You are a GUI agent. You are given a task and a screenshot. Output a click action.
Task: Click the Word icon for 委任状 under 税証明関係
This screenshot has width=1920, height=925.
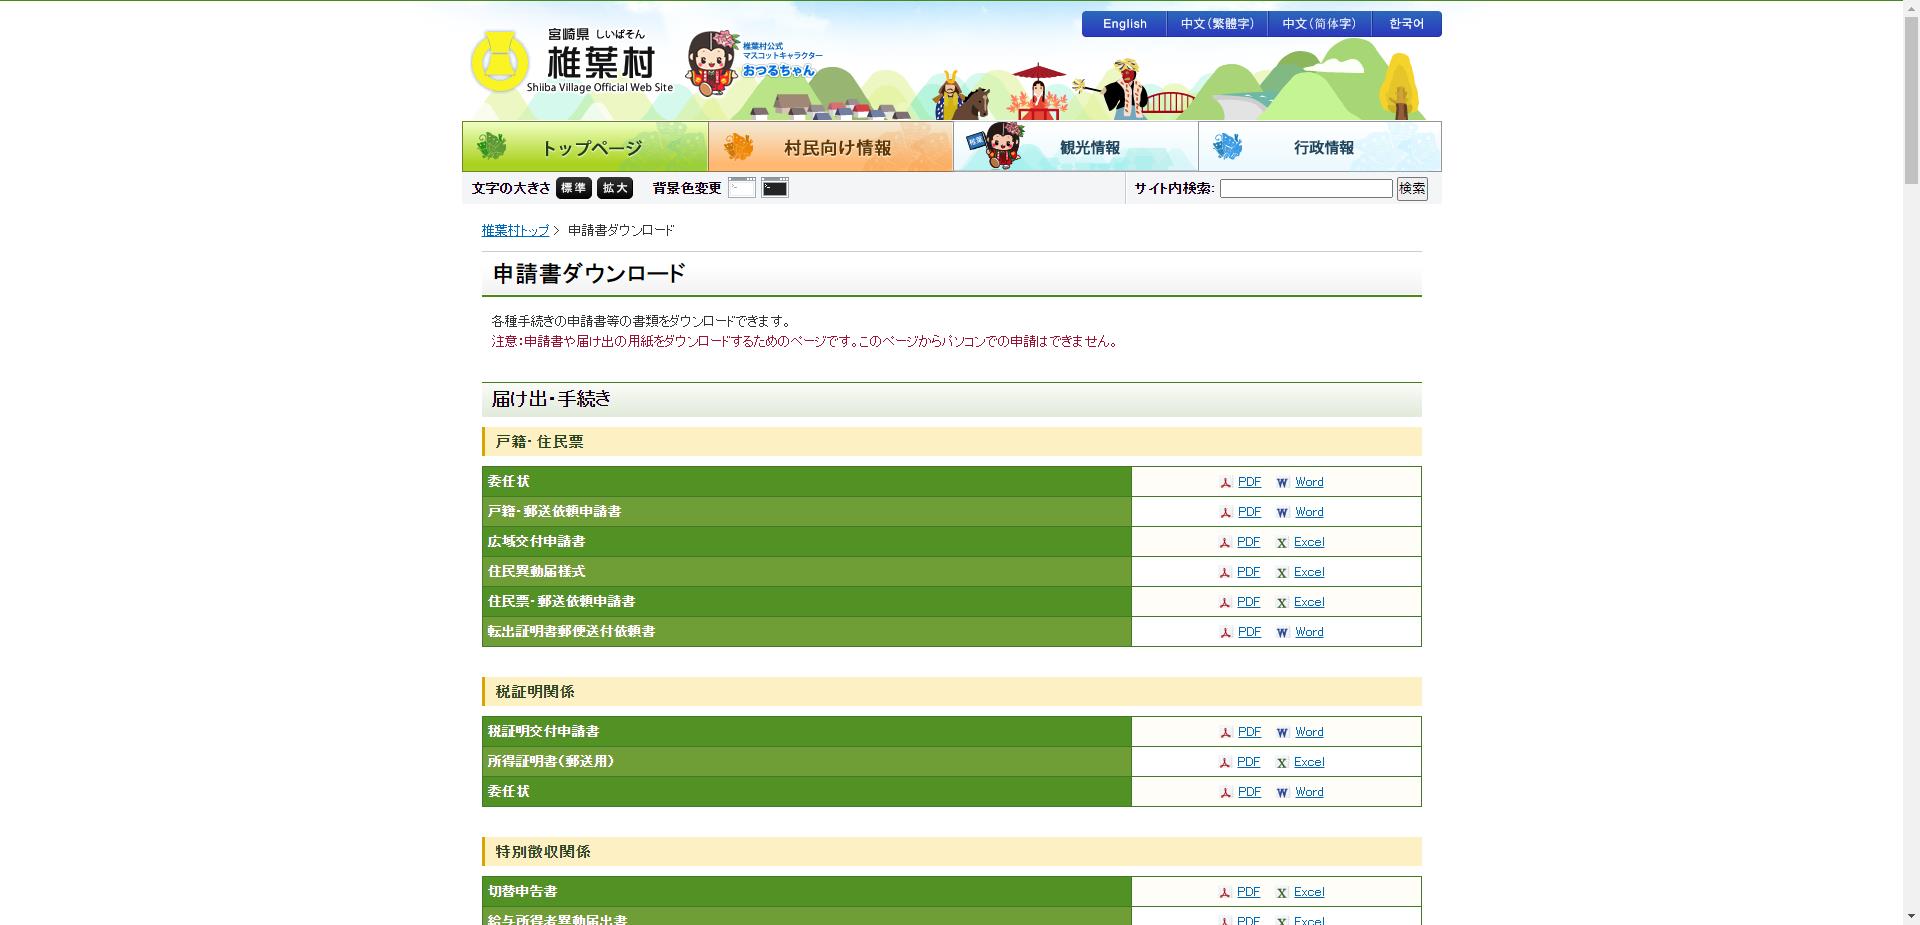coord(1284,792)
